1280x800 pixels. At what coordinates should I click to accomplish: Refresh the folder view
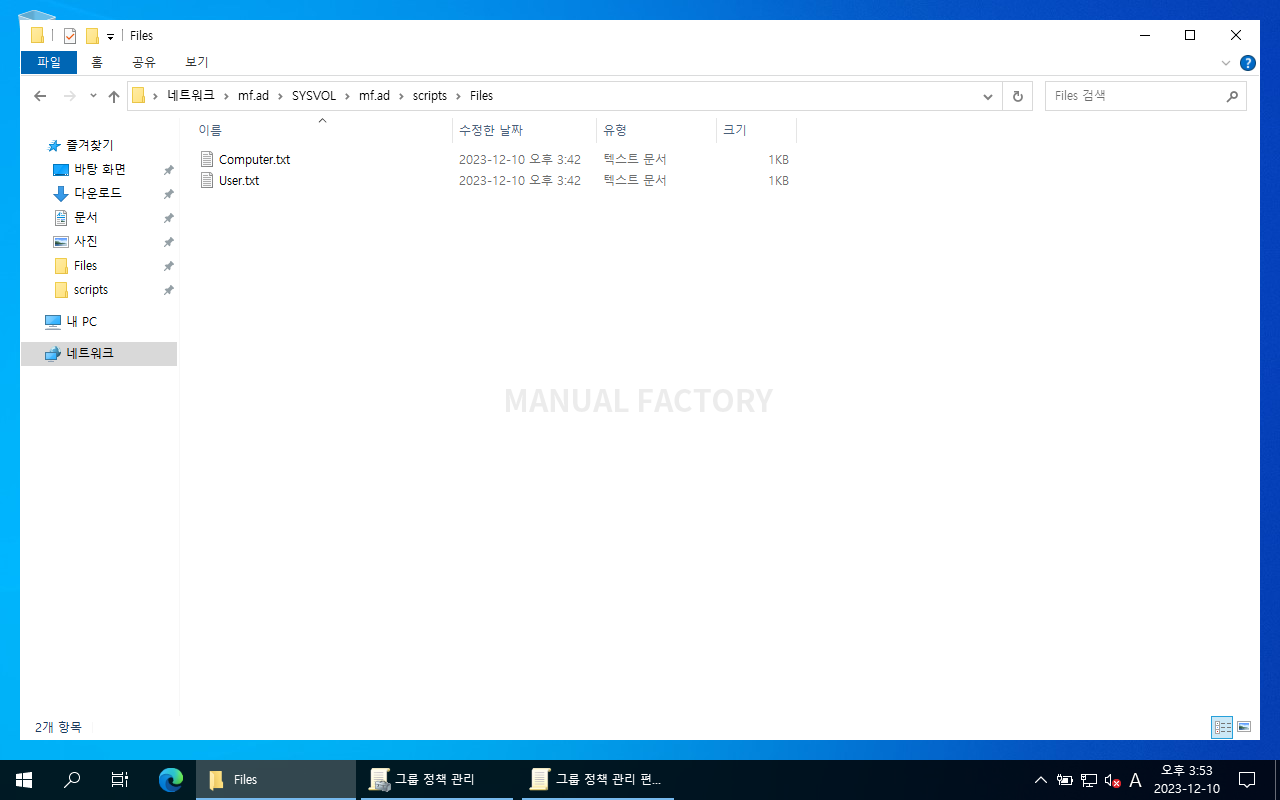click(x=1018, y=97)
